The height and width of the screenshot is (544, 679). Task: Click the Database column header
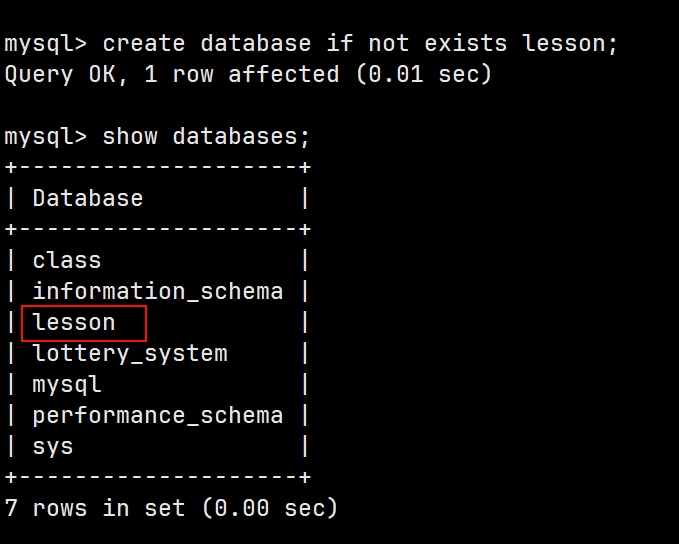point(88,198)
